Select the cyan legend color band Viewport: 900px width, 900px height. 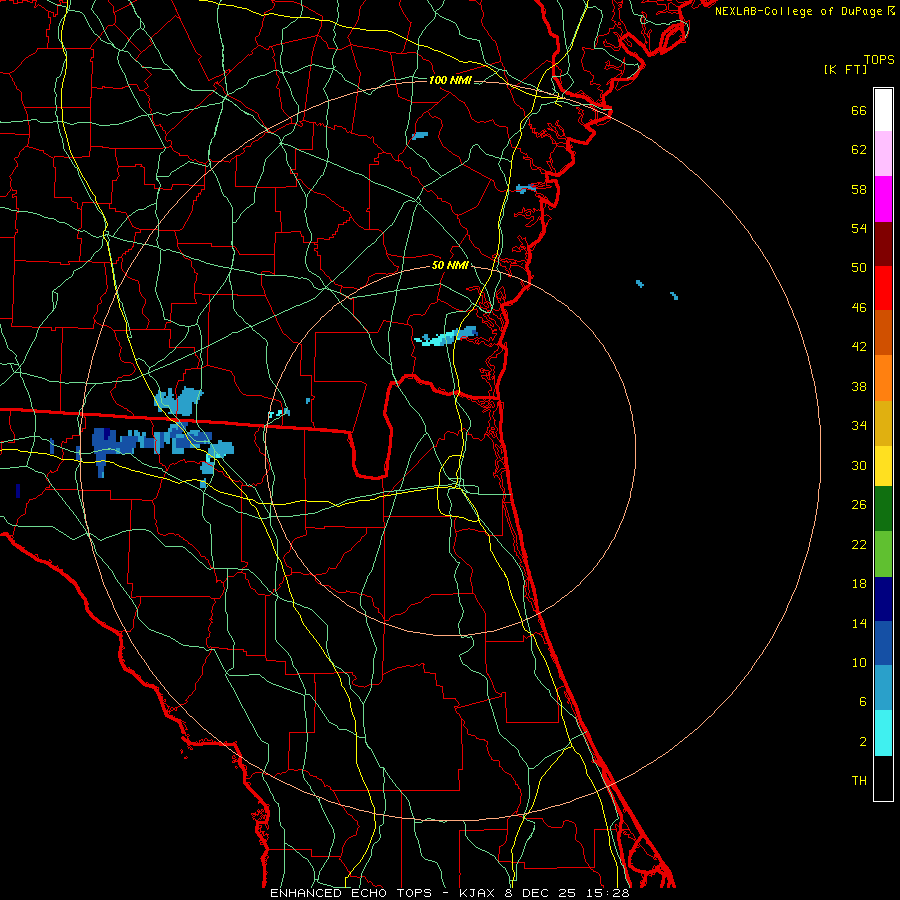(x=883, y=733)
